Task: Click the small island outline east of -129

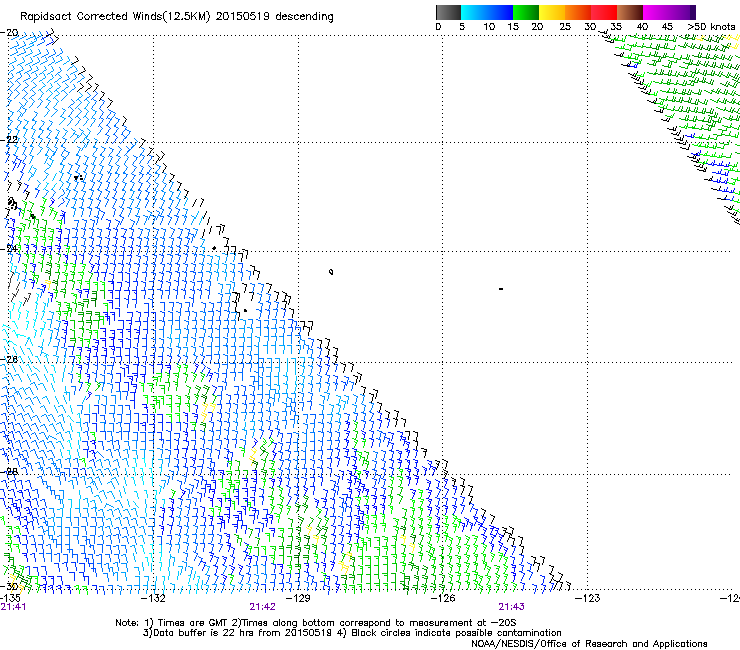Action: pyautogui.click(x=331, y=272)
